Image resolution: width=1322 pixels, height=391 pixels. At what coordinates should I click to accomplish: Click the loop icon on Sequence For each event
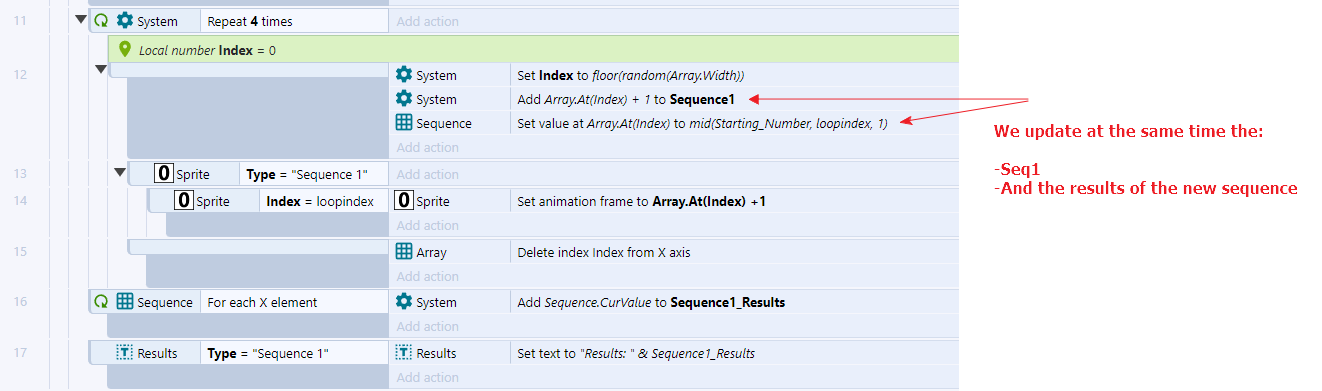(x=101, y=301)
